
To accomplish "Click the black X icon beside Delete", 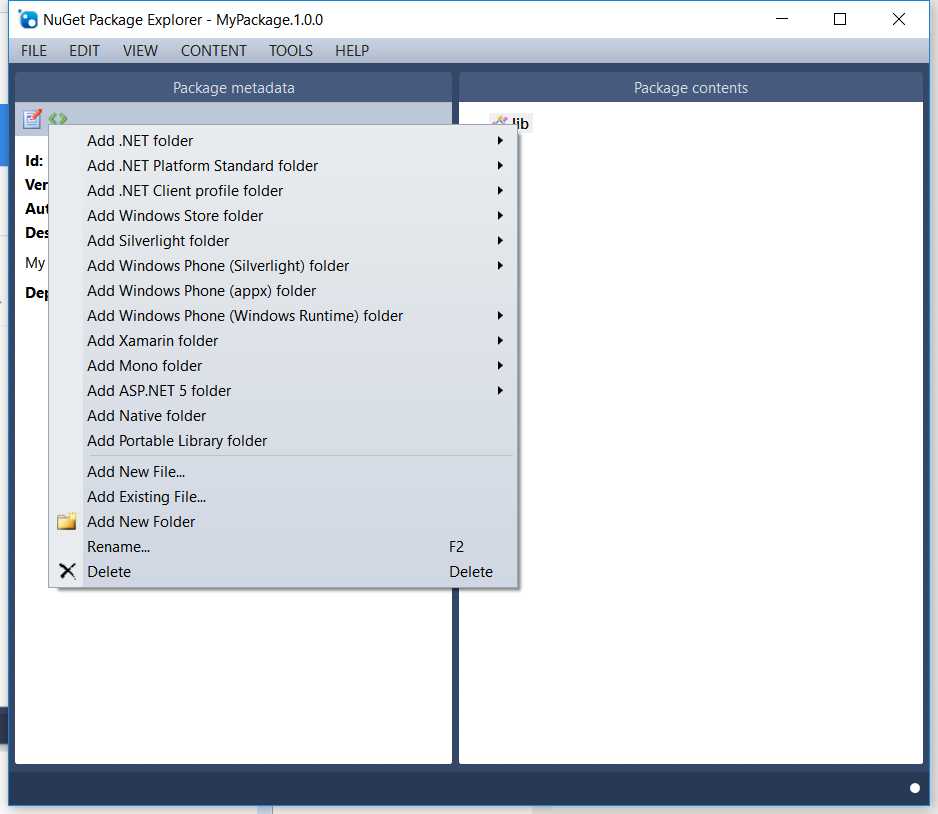I will (x=68, y=571).
